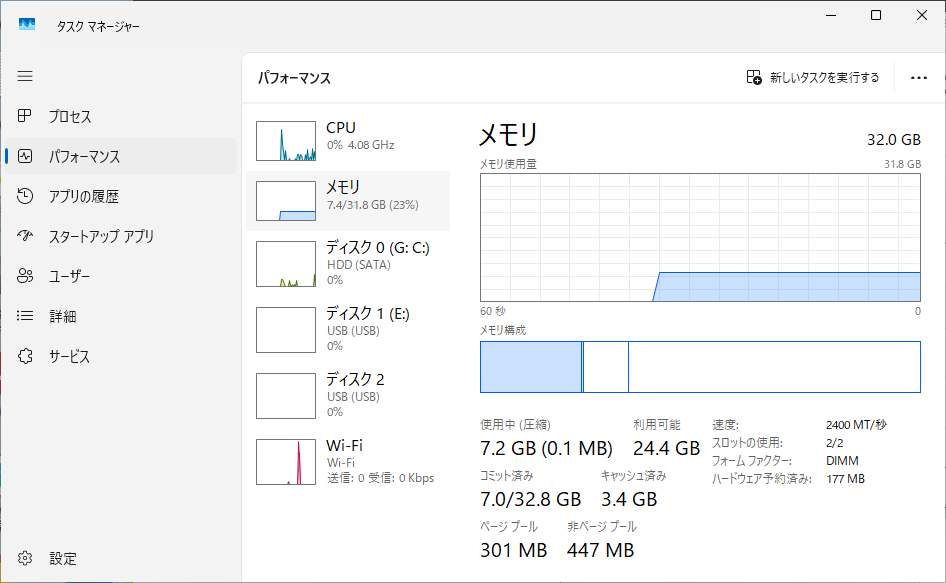Open the サービス puzzle icon

(26, 356)
